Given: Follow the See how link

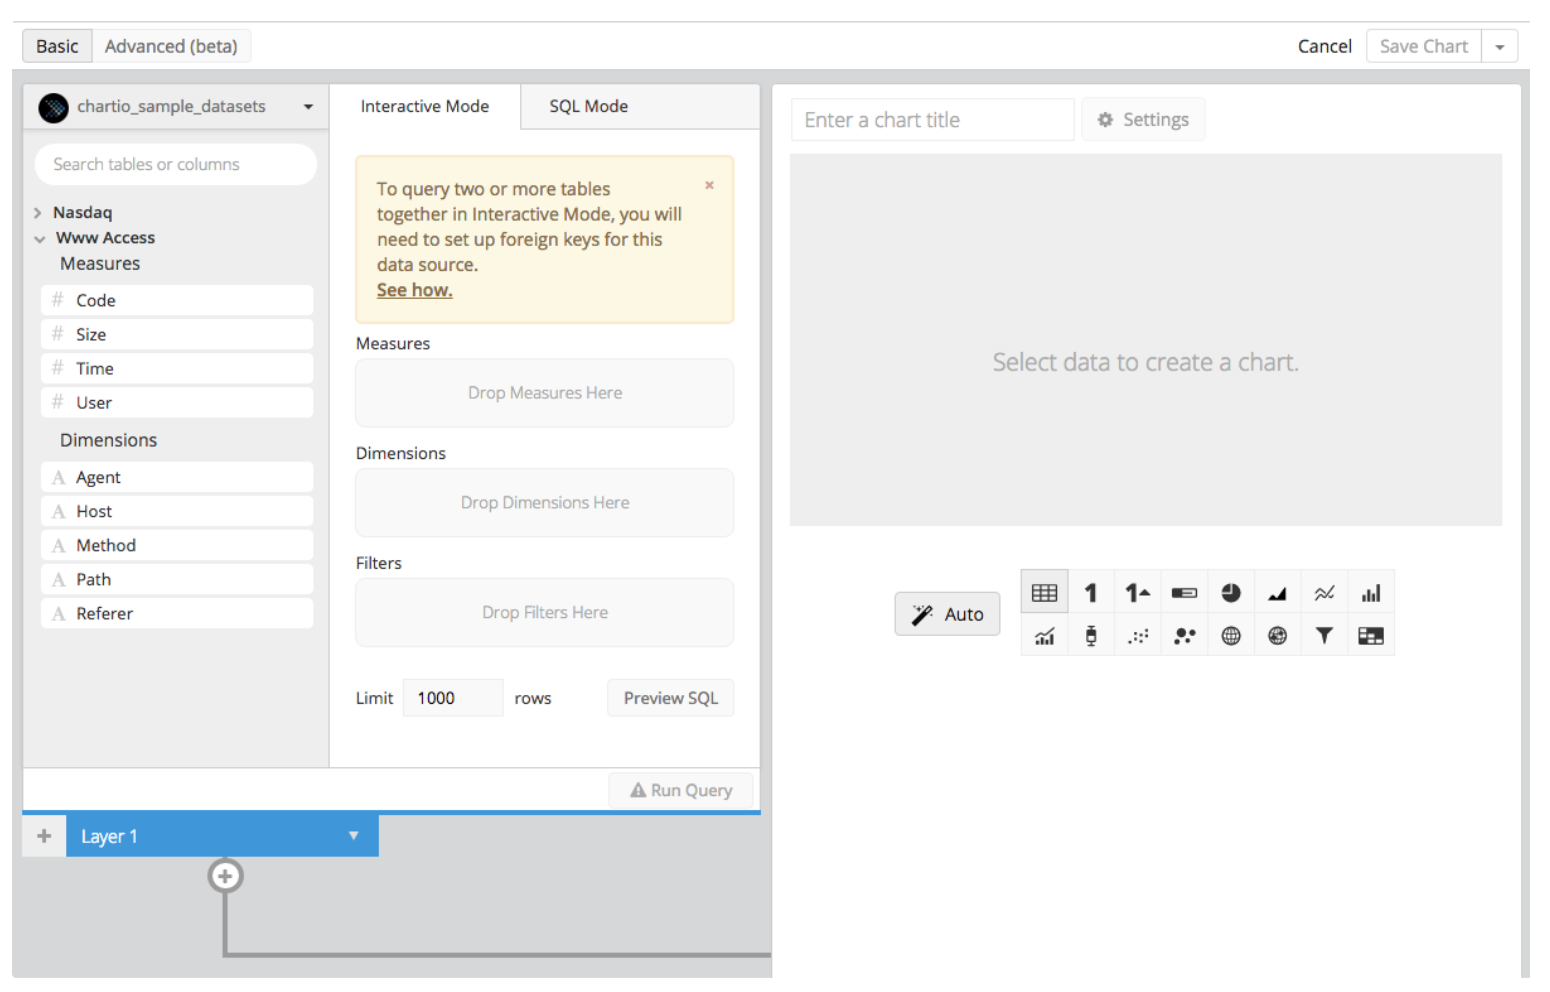Looking at the screenshot, I should click(414, 290).
